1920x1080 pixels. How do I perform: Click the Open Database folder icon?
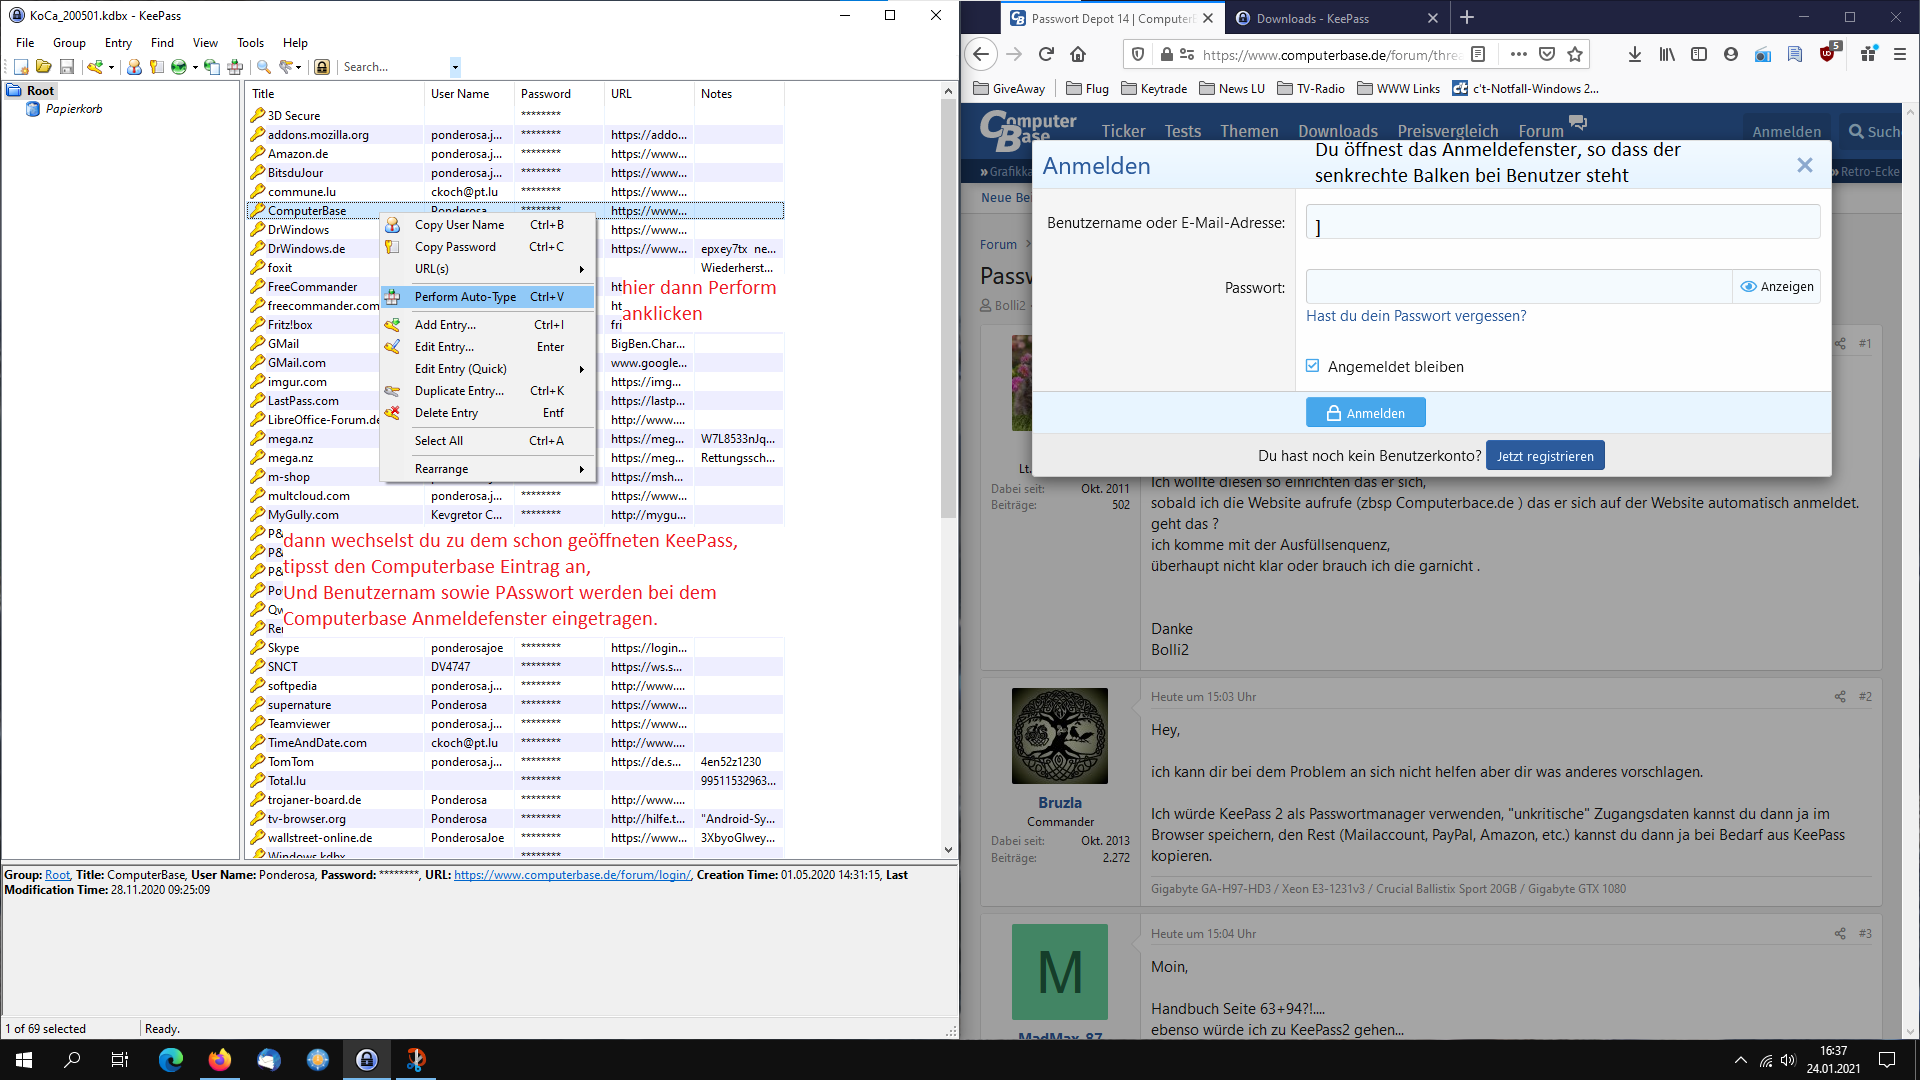(43, 67)
